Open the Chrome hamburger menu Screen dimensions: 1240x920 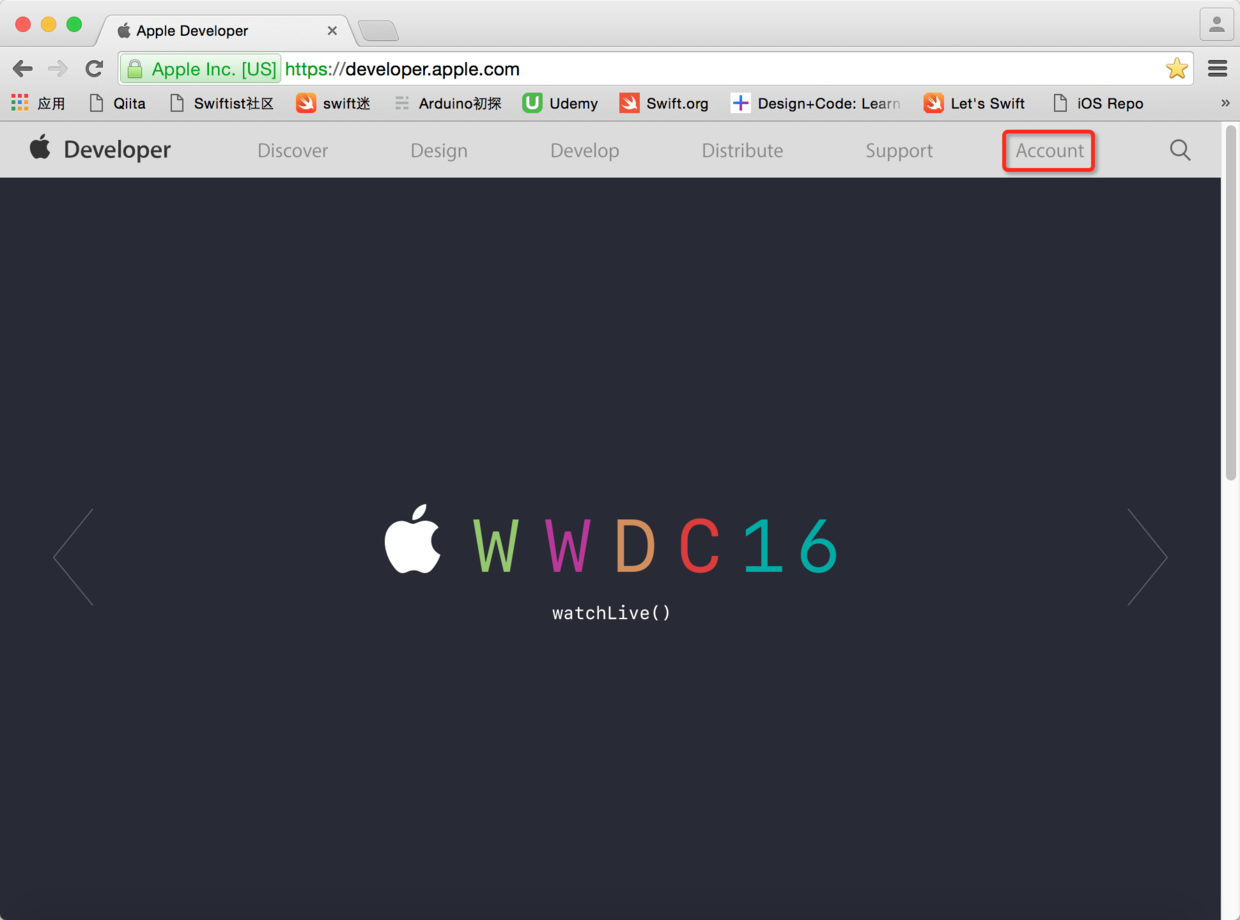[1217, 69]
